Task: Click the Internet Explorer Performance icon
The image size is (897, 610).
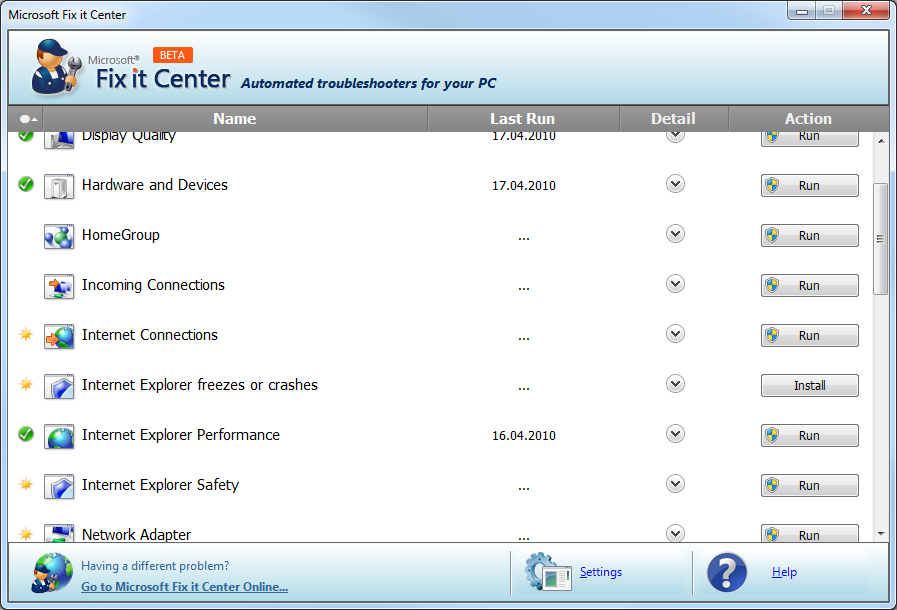Action: 59,436
